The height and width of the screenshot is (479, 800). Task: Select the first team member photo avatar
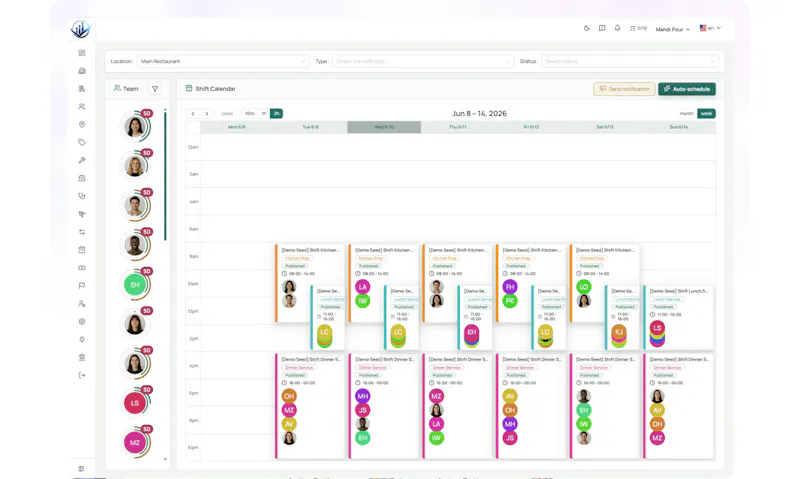[135, 127]
